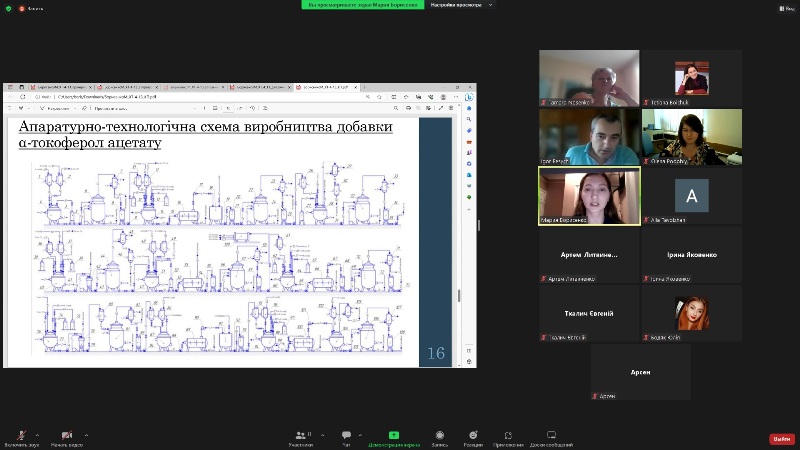Click green tree icon in Edge sidebar

point(469,197)
